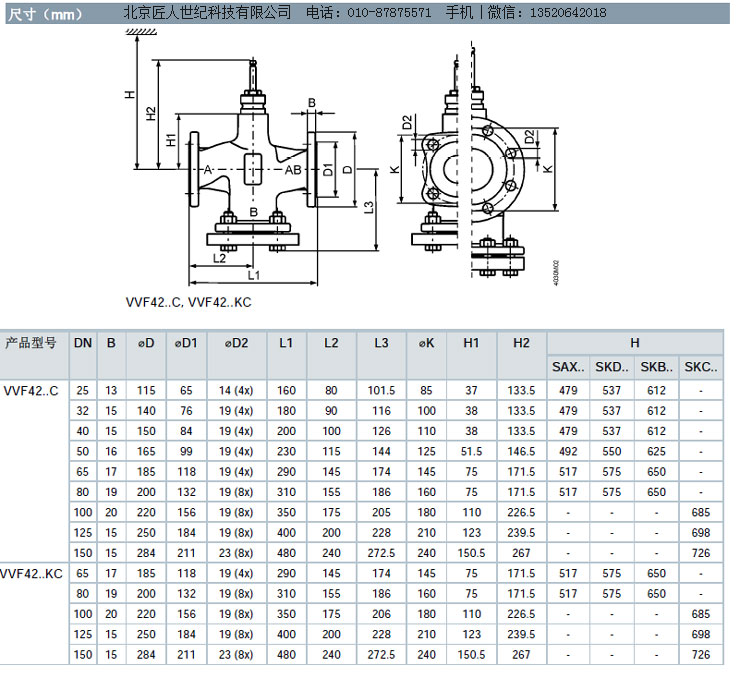This screenshot has height=678, width=740.
Task: Click the VVF42..KC product model label
Action: pos(32,574)
